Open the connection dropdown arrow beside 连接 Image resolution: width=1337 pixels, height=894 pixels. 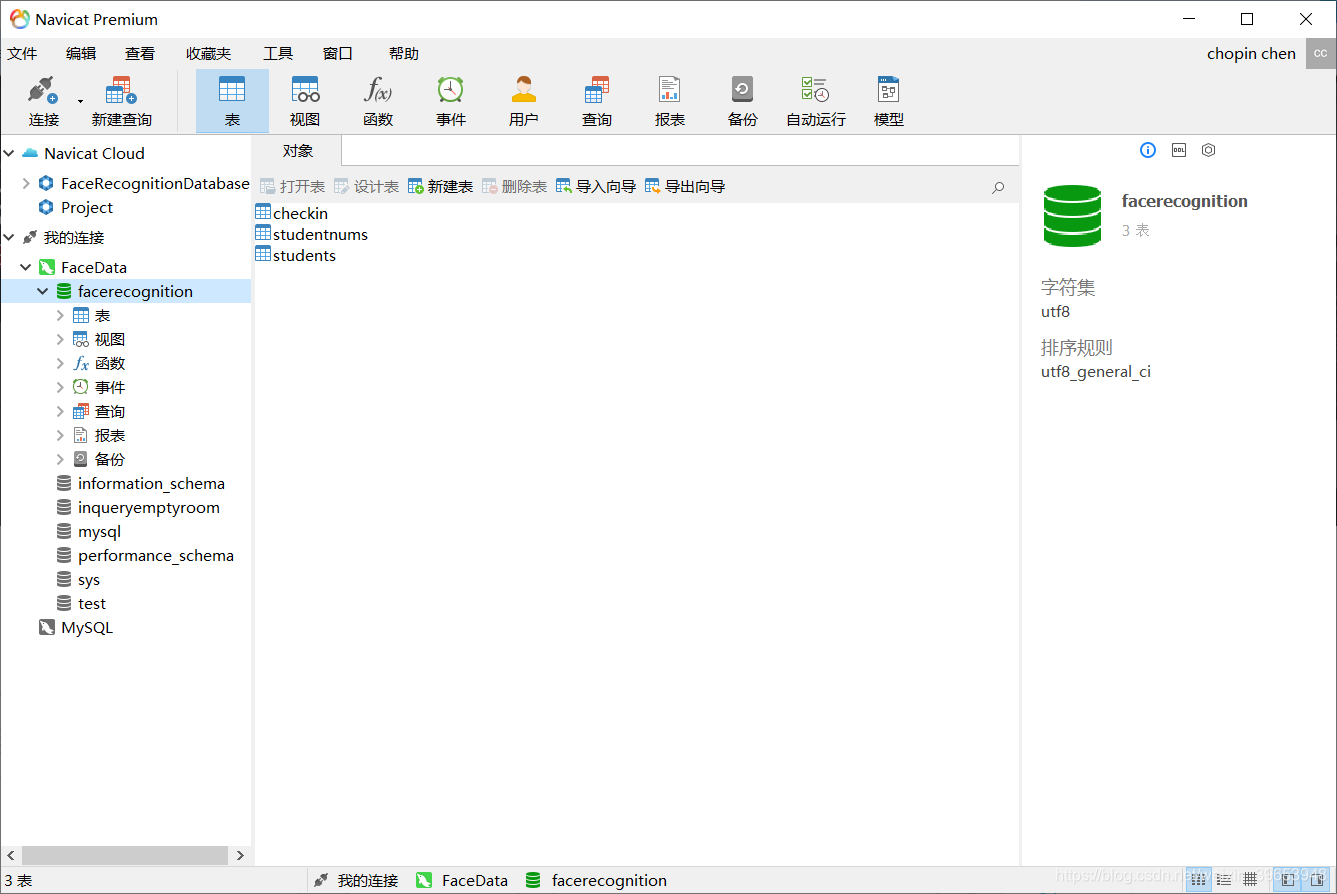pos(80,101)
